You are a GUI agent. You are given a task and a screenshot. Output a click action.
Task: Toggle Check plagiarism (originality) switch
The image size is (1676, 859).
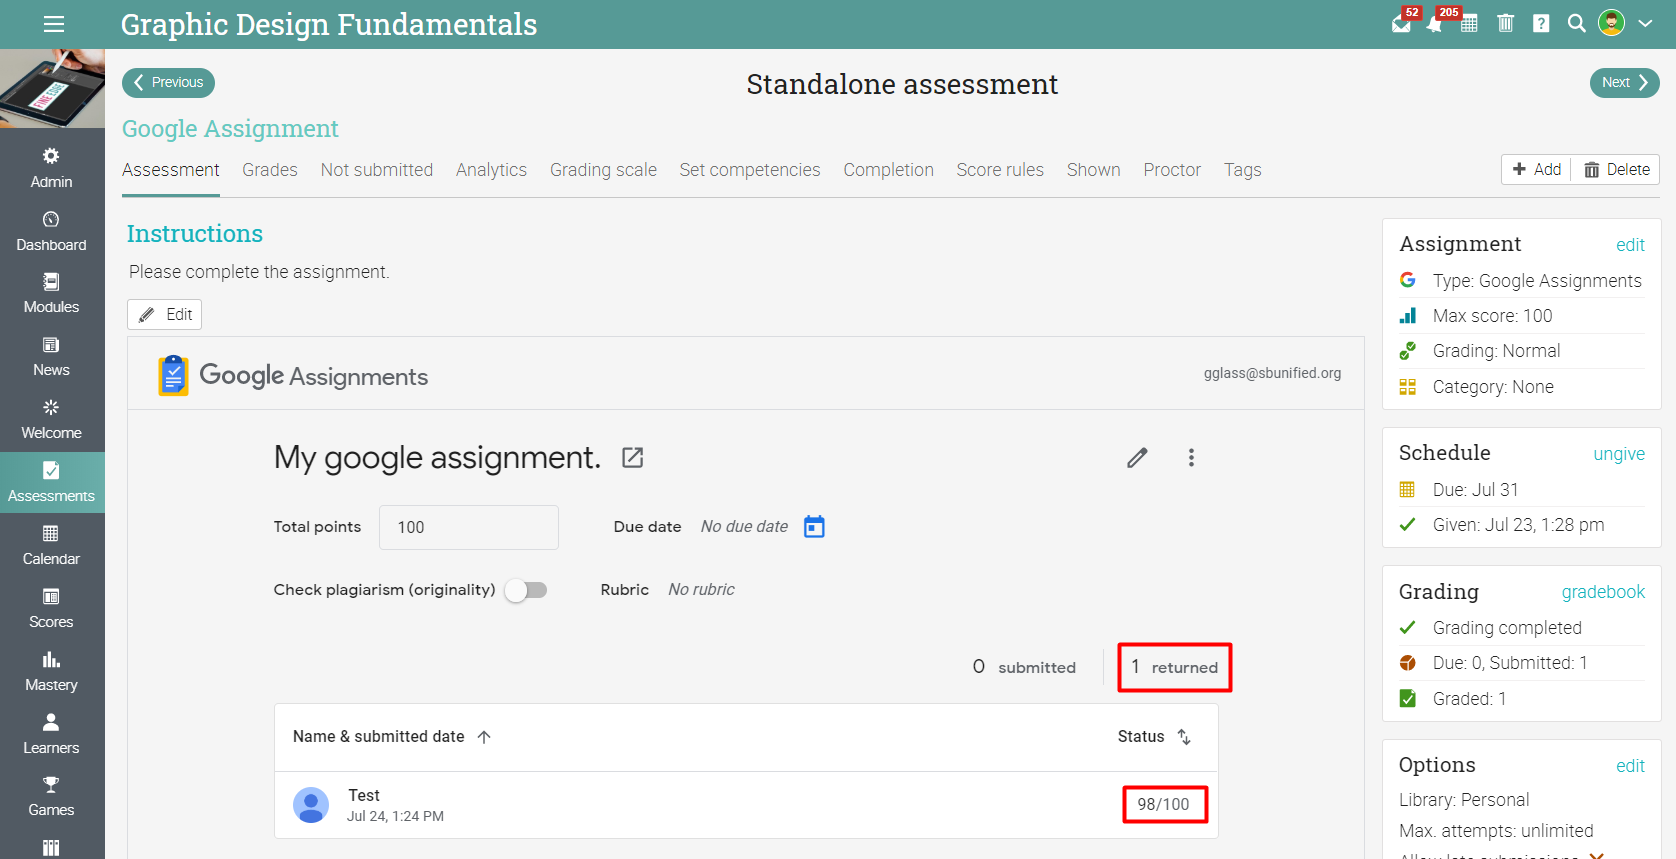[526, 590]
